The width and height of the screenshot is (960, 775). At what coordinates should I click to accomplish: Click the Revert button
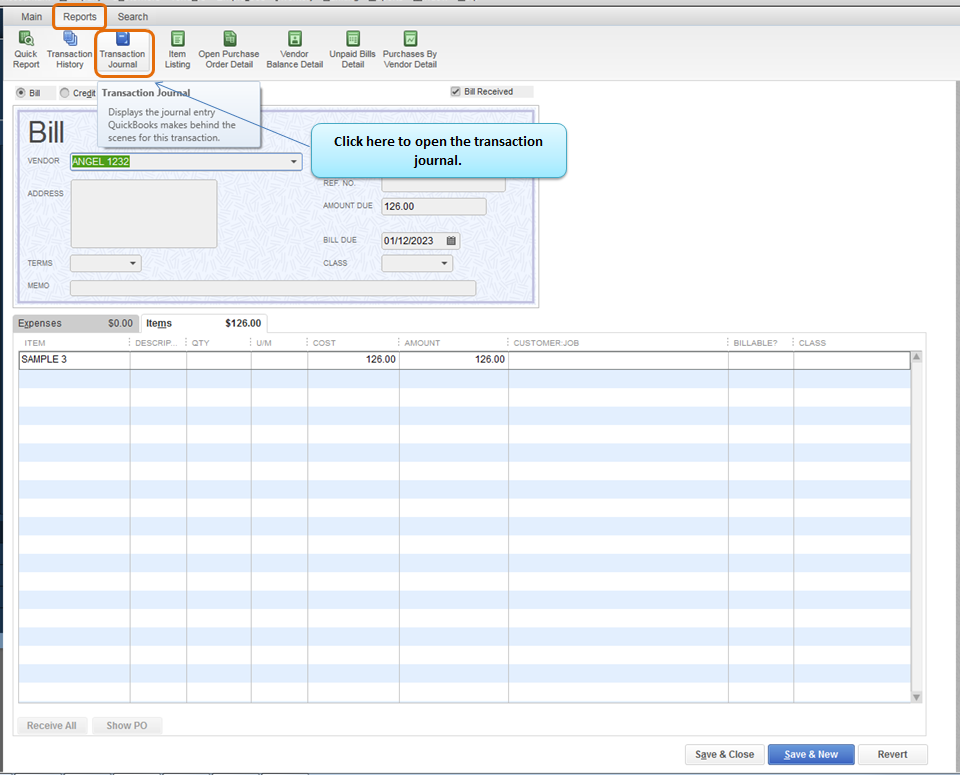893,754
